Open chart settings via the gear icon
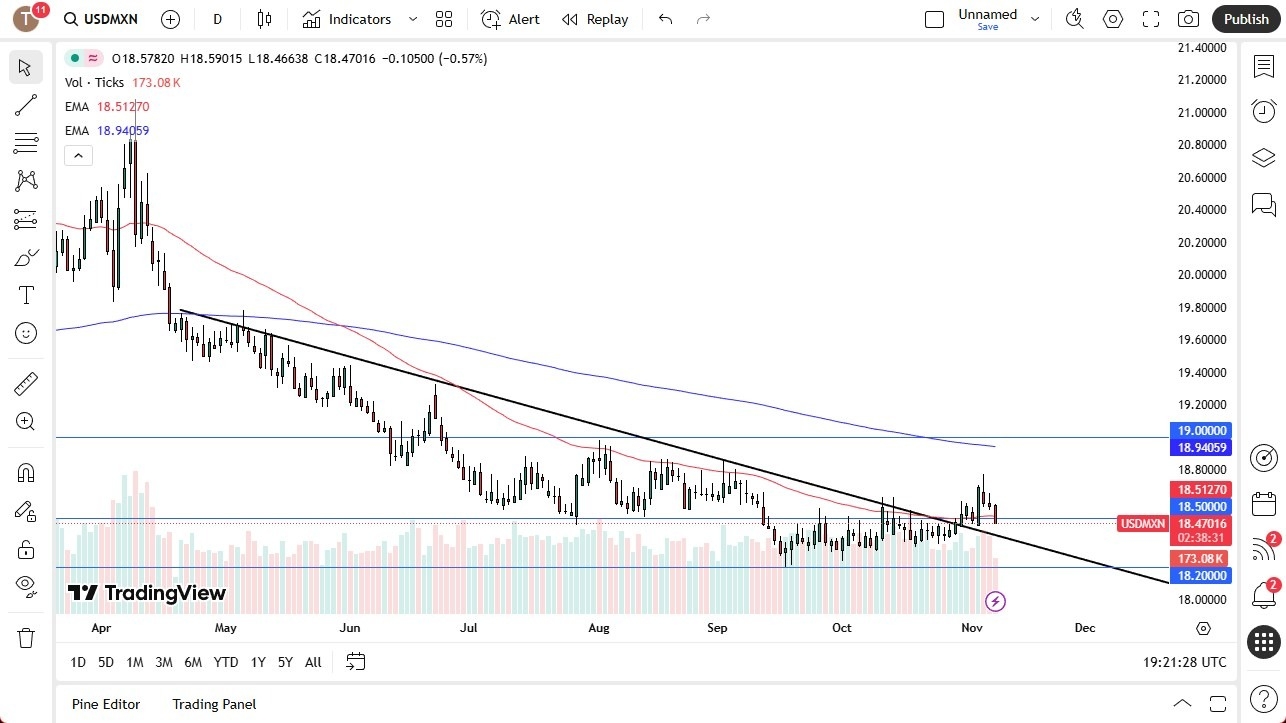Image resolution: width=1286 pixels, height=723 pixels. [1112, 18]
